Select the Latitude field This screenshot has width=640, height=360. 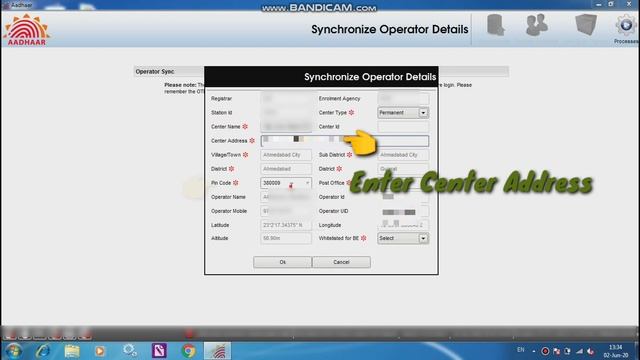pyautogui.click(x=286, y=225)
